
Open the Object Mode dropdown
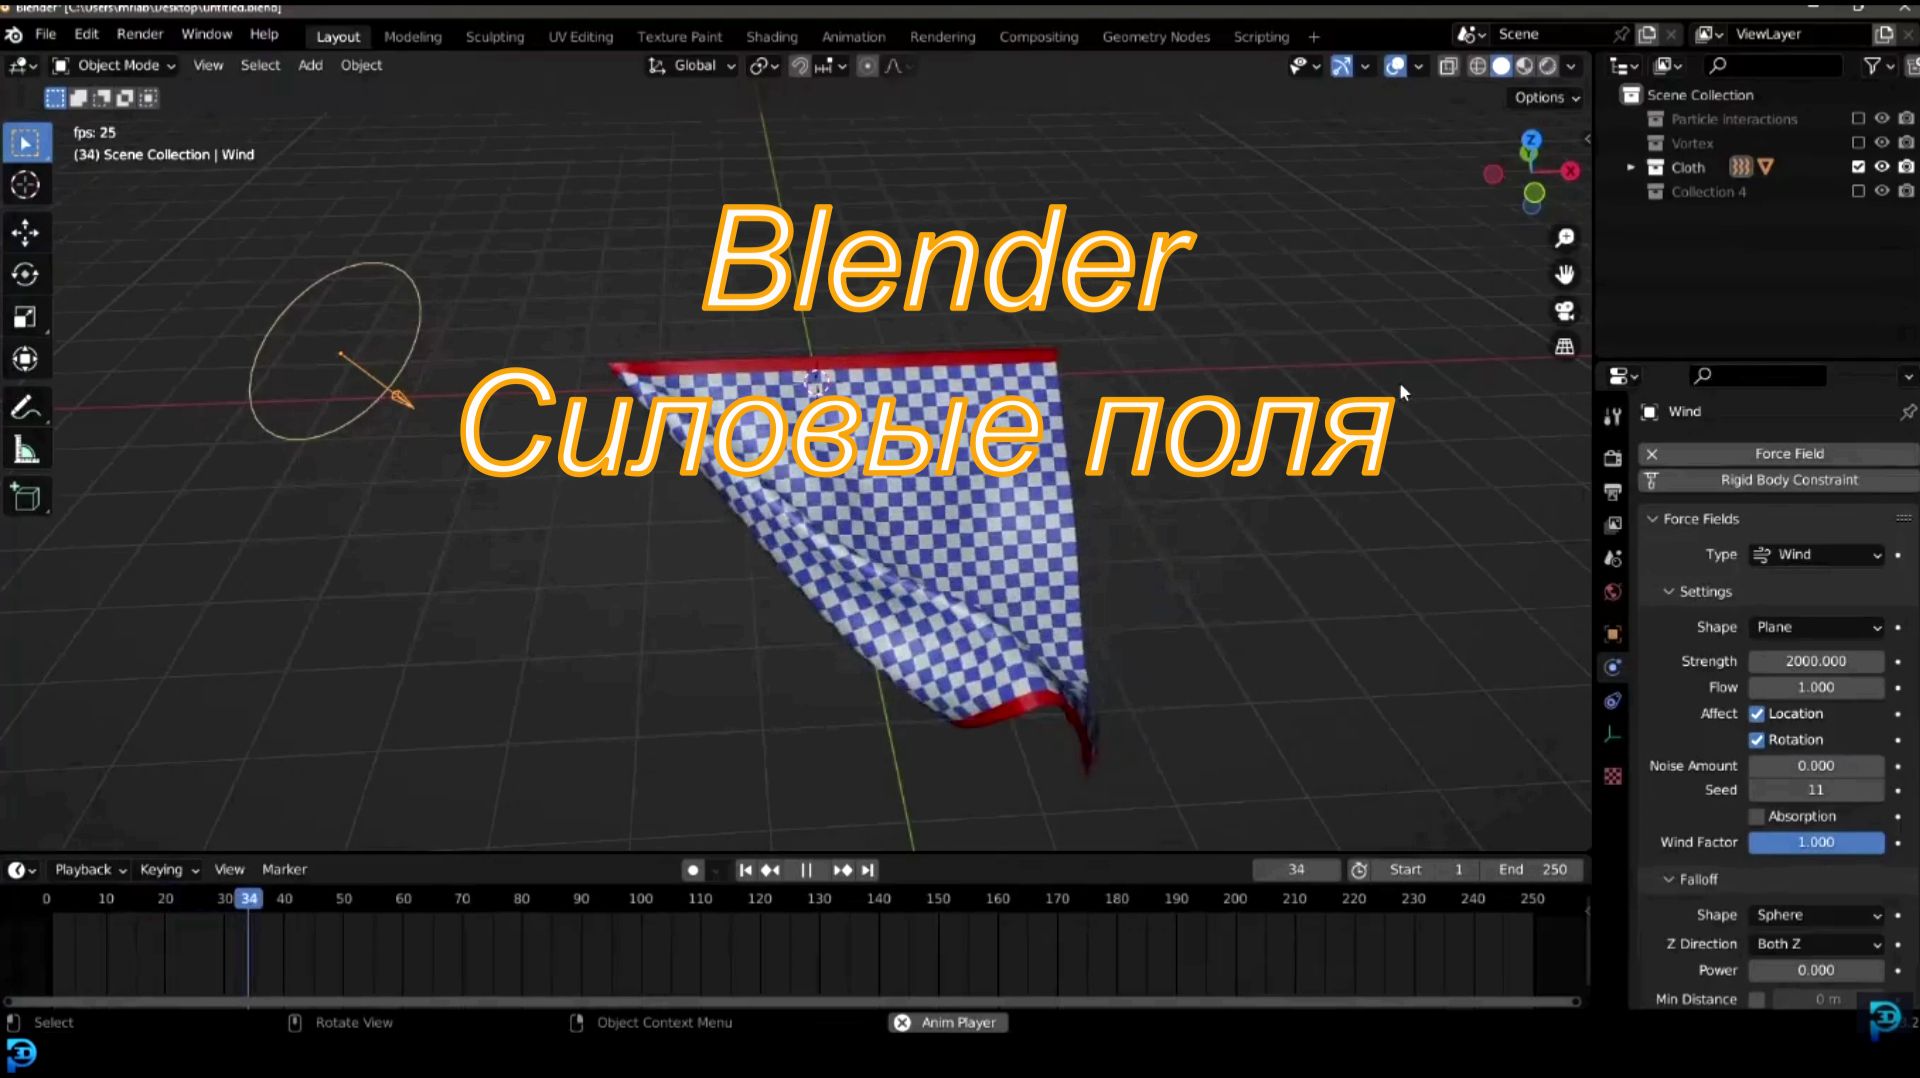(114, 66)
